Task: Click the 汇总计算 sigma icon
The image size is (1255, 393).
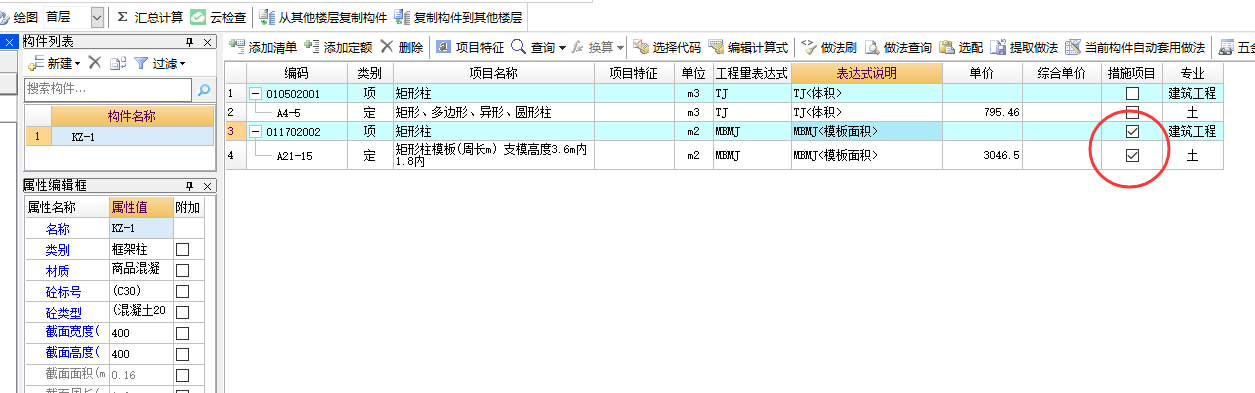Action: pos(122,17)
